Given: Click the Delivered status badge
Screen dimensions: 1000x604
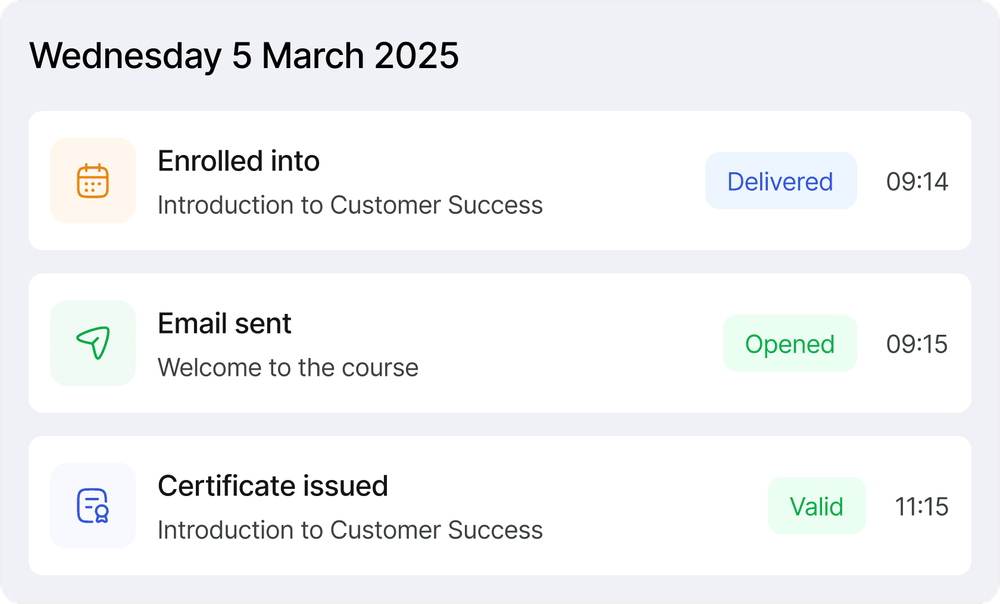Looking at the screenshot, I should [x=781, y=181].
